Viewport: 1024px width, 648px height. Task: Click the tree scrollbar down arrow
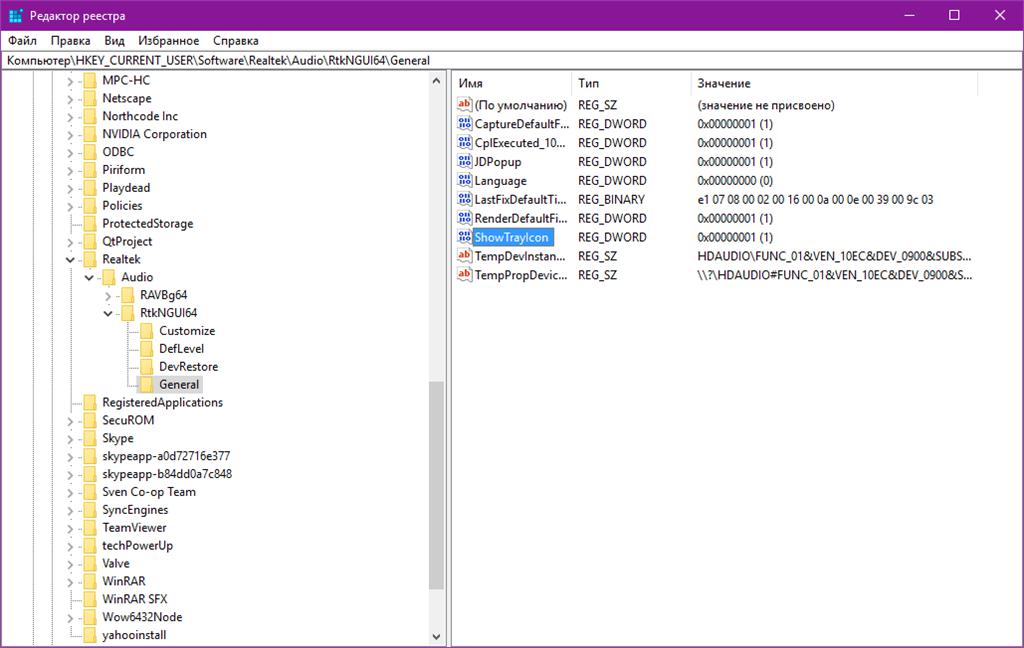pos(436,636)
